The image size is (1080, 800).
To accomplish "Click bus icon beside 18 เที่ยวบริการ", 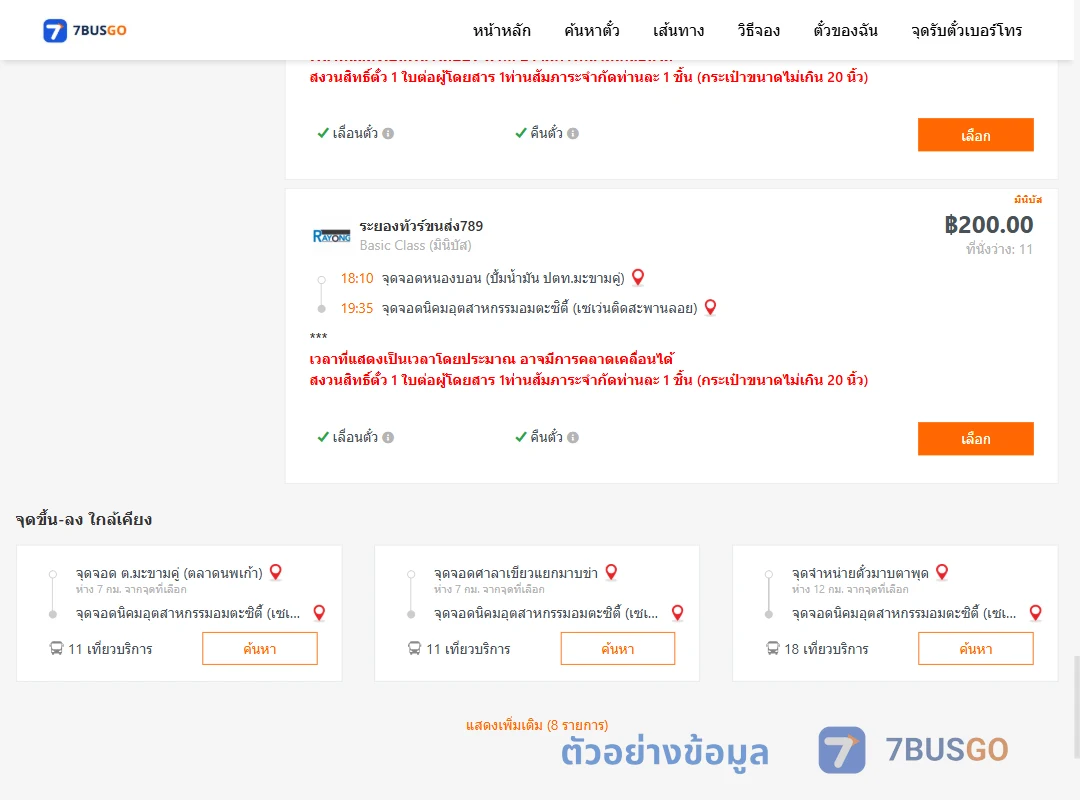I will click(x=773, y=648).
